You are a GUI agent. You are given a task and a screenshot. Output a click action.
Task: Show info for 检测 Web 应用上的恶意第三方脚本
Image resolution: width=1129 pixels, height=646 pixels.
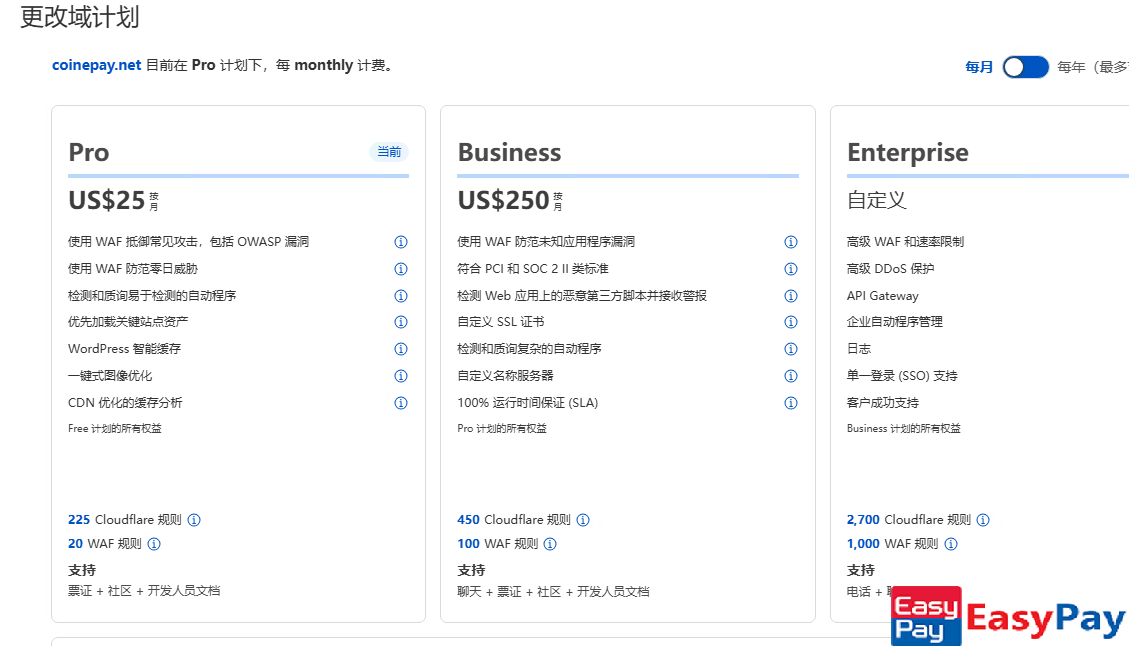point(791,296)
